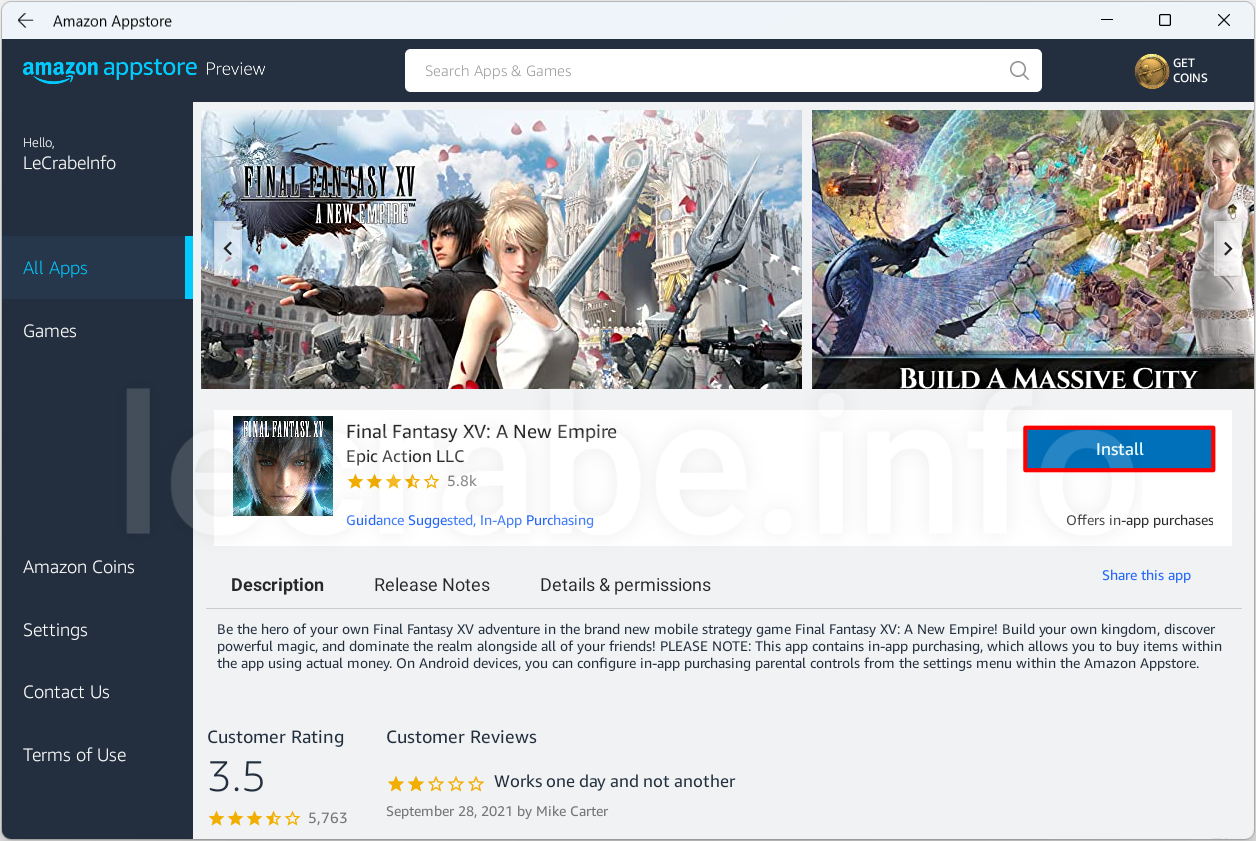Click the review title Works one day and not another
This screenshot has width=1256, height=841.
point(615,781)
